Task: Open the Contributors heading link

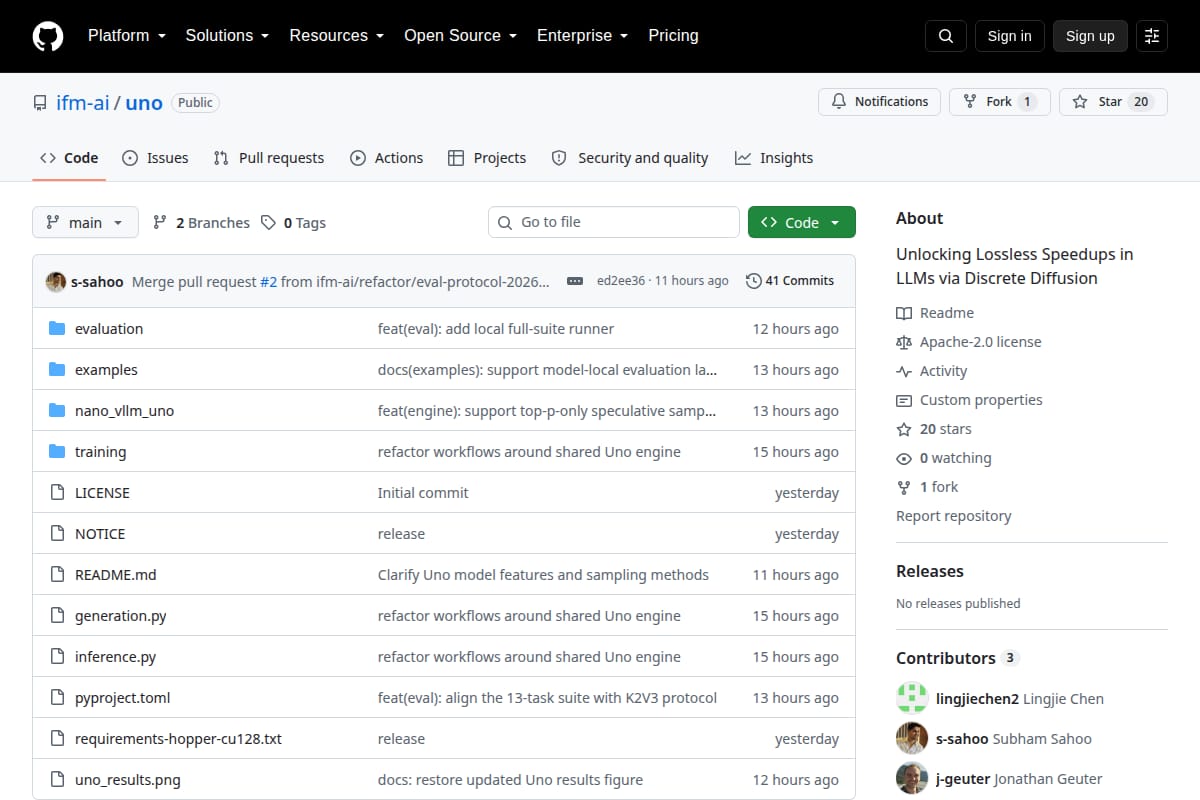Action: click(x=957, y=658)
